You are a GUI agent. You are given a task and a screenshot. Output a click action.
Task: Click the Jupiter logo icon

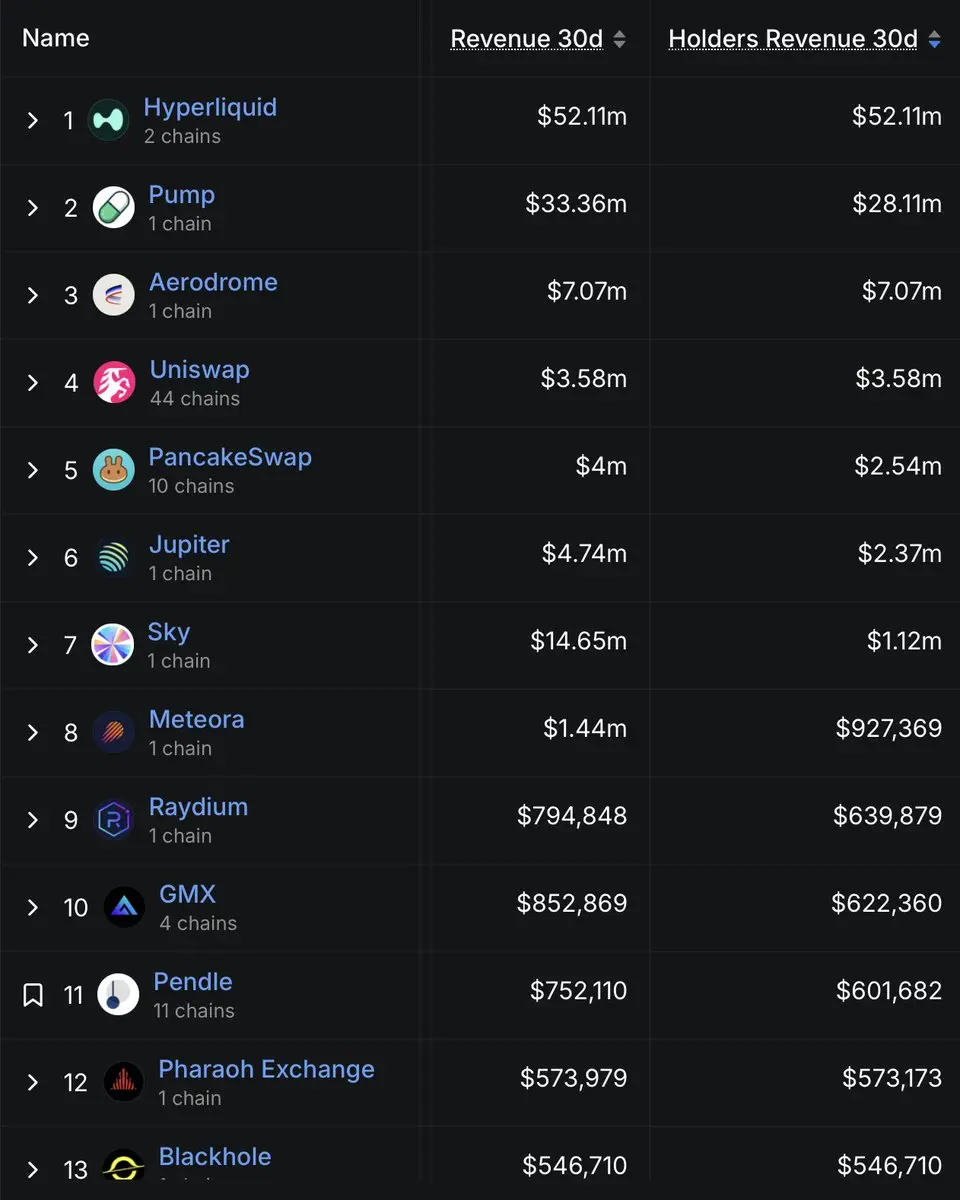click(x=113, y=558)
